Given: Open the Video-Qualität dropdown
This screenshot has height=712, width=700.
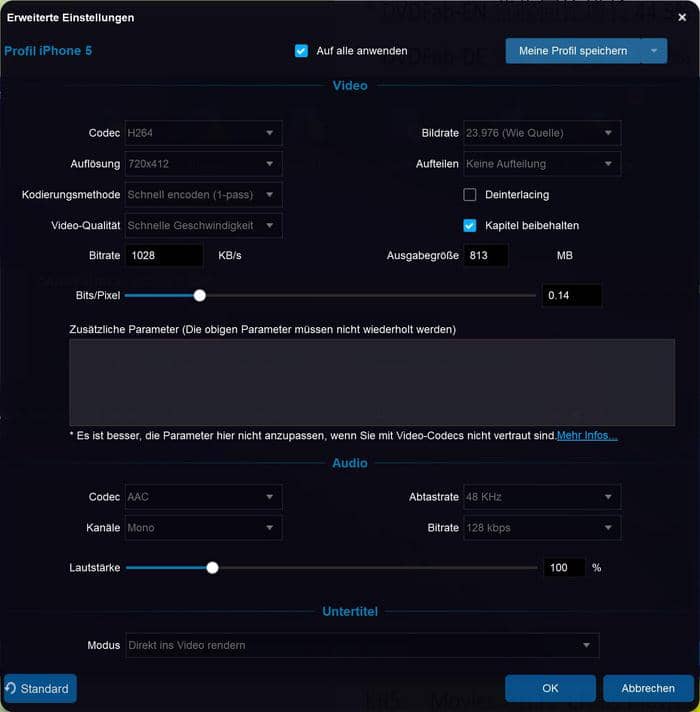Looking at the screenshot, I should 203,226.
